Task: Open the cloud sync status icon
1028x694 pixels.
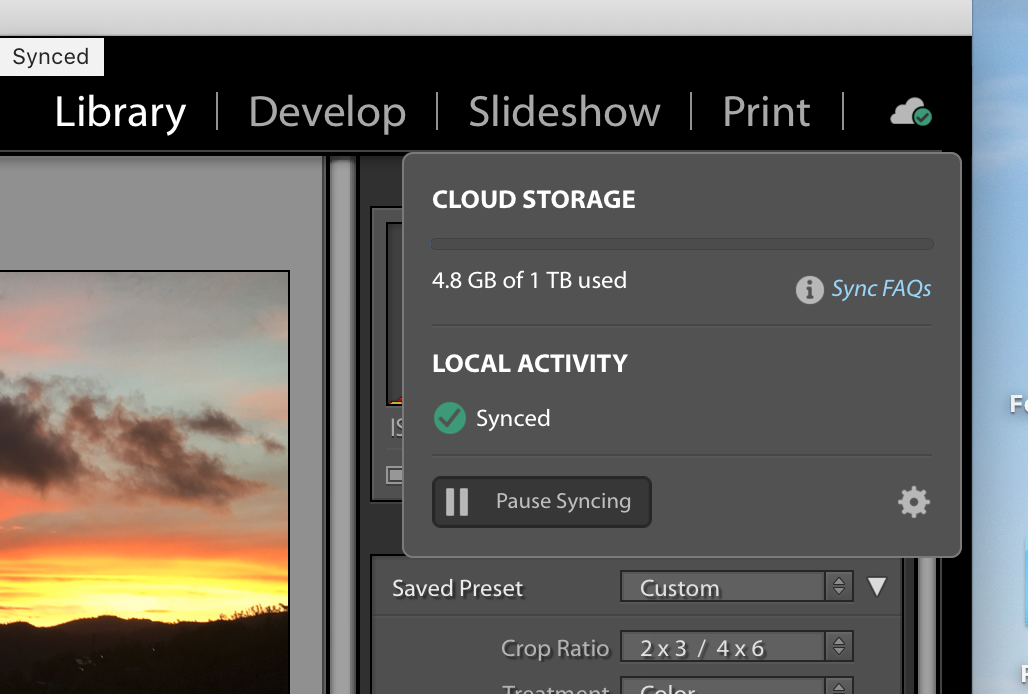Action: click(x=909, y=112)
